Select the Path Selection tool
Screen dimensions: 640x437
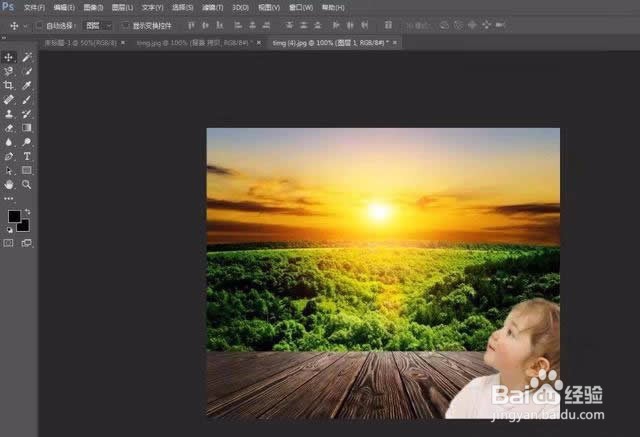pos(9,171)
